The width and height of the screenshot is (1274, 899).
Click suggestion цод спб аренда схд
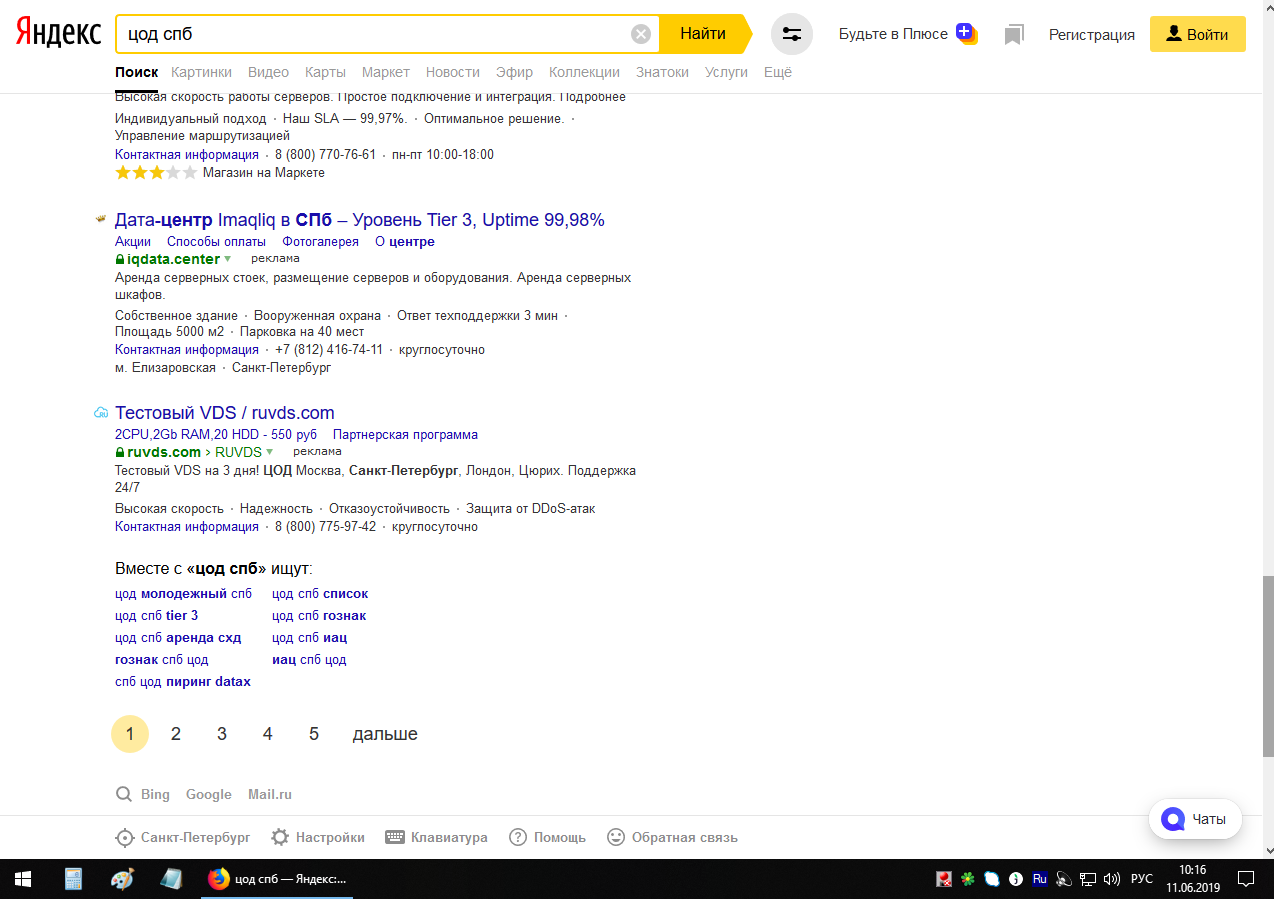click(178, 638)
